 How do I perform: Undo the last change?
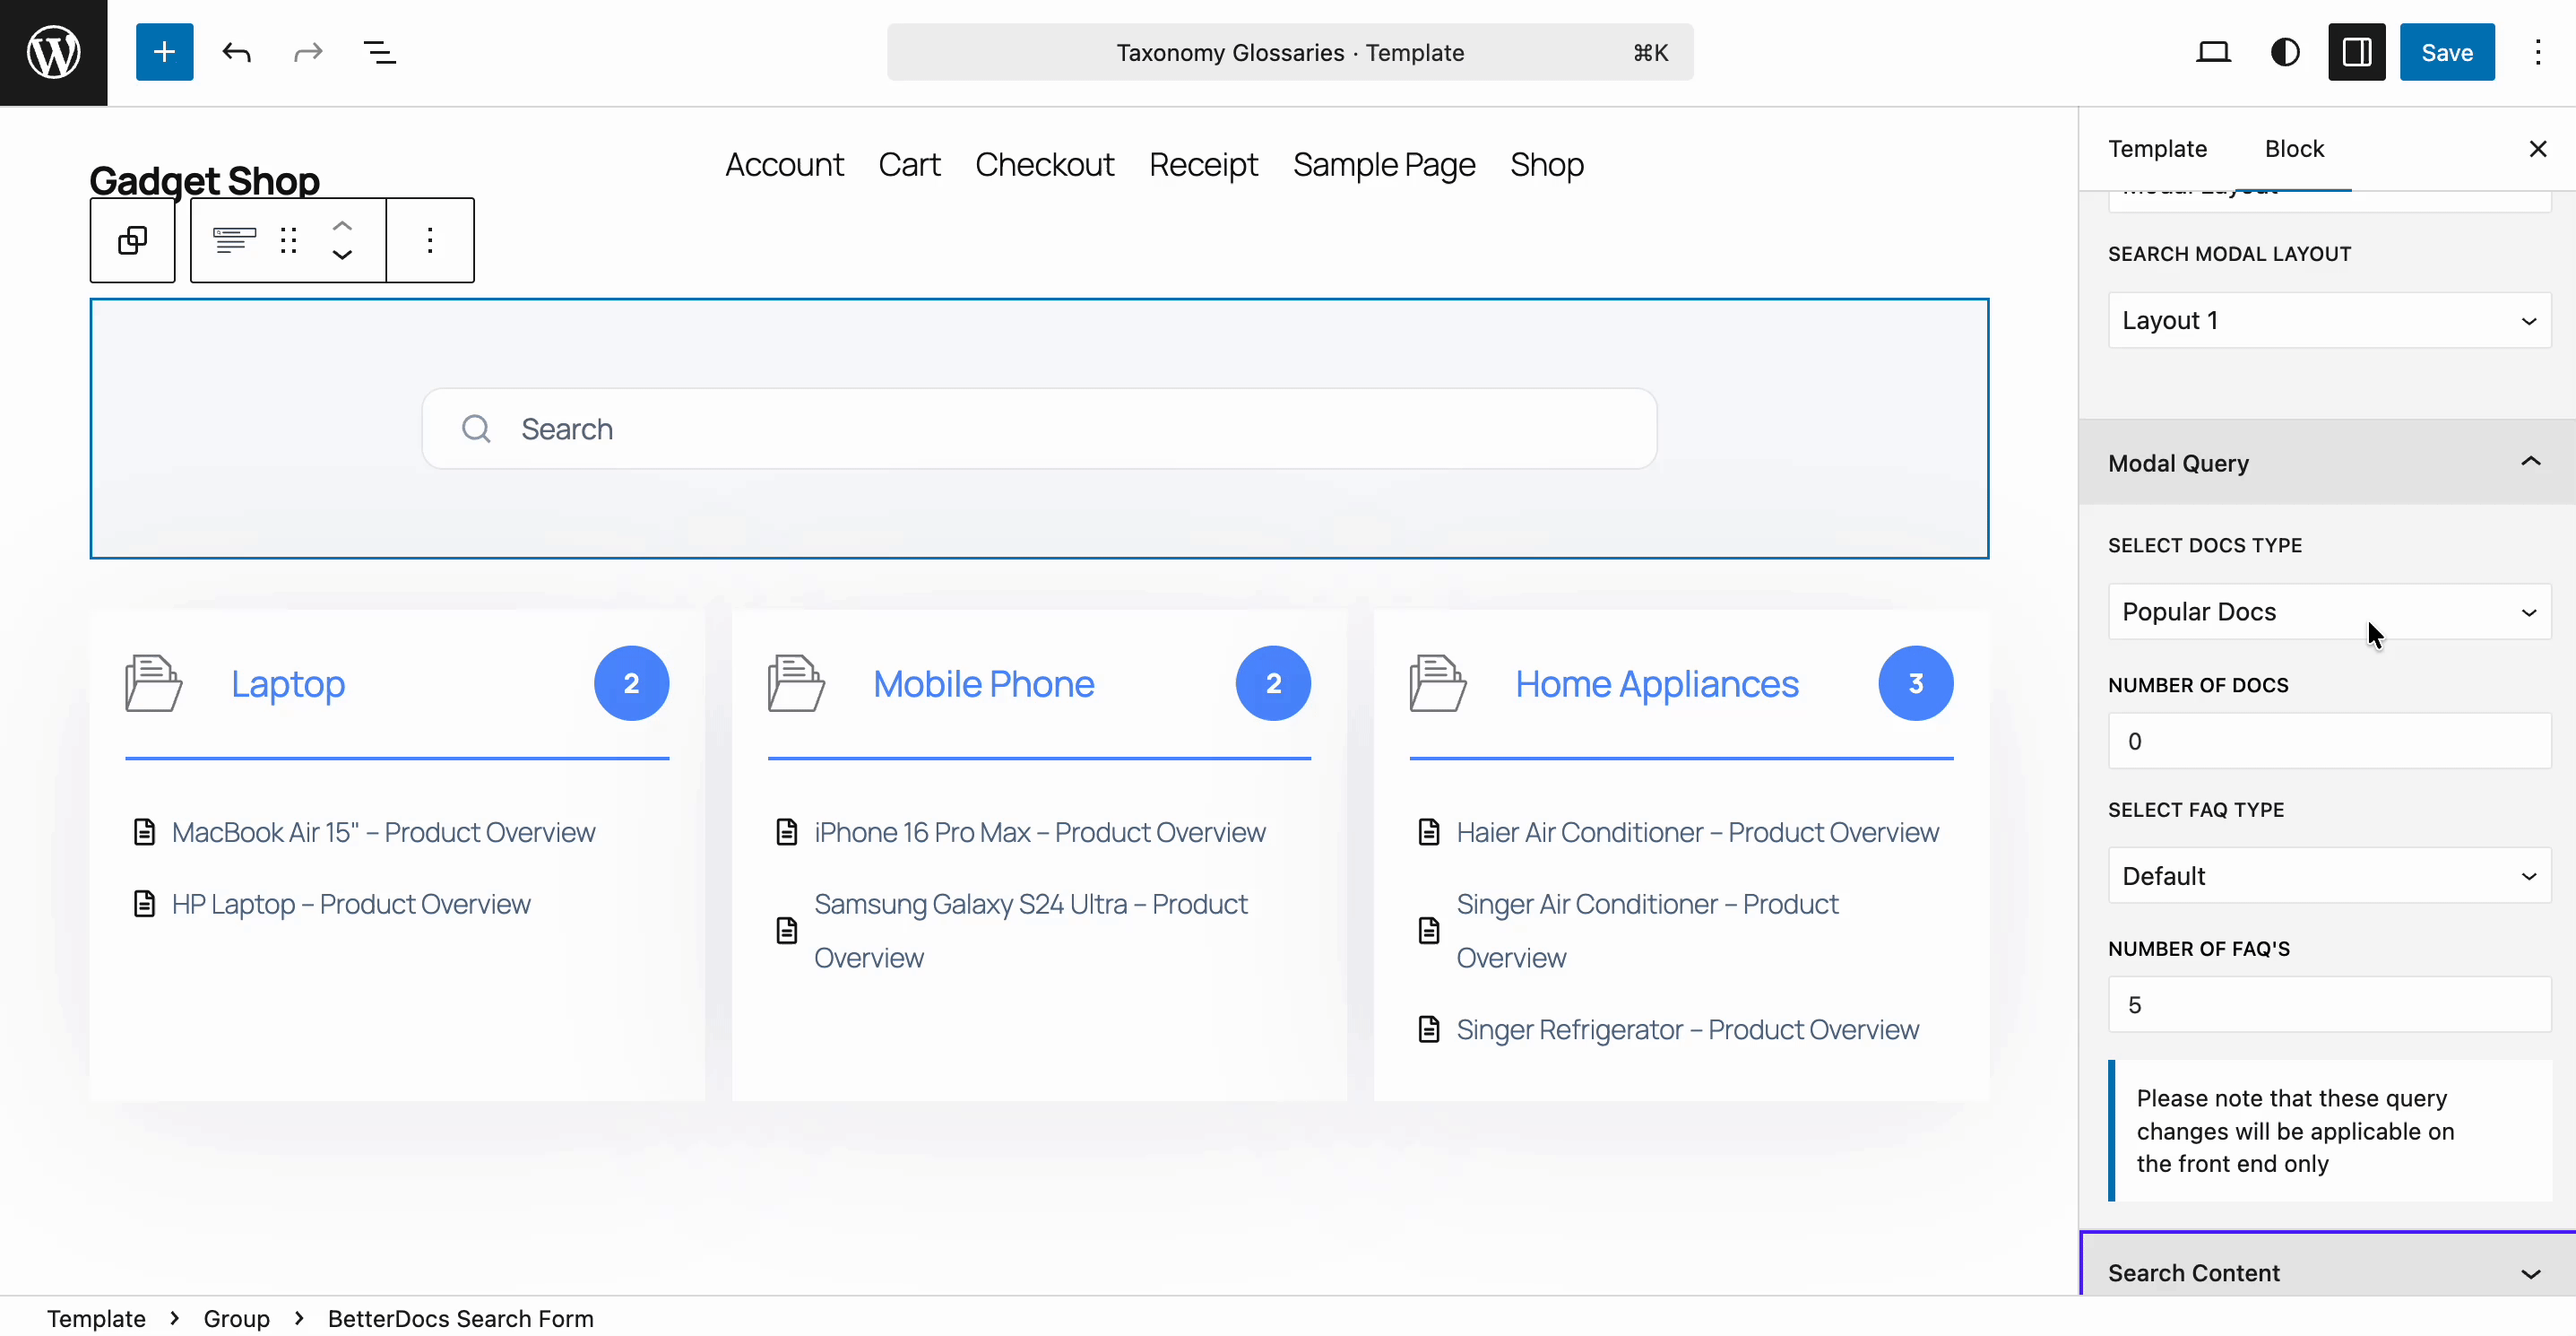coord(236,52)
